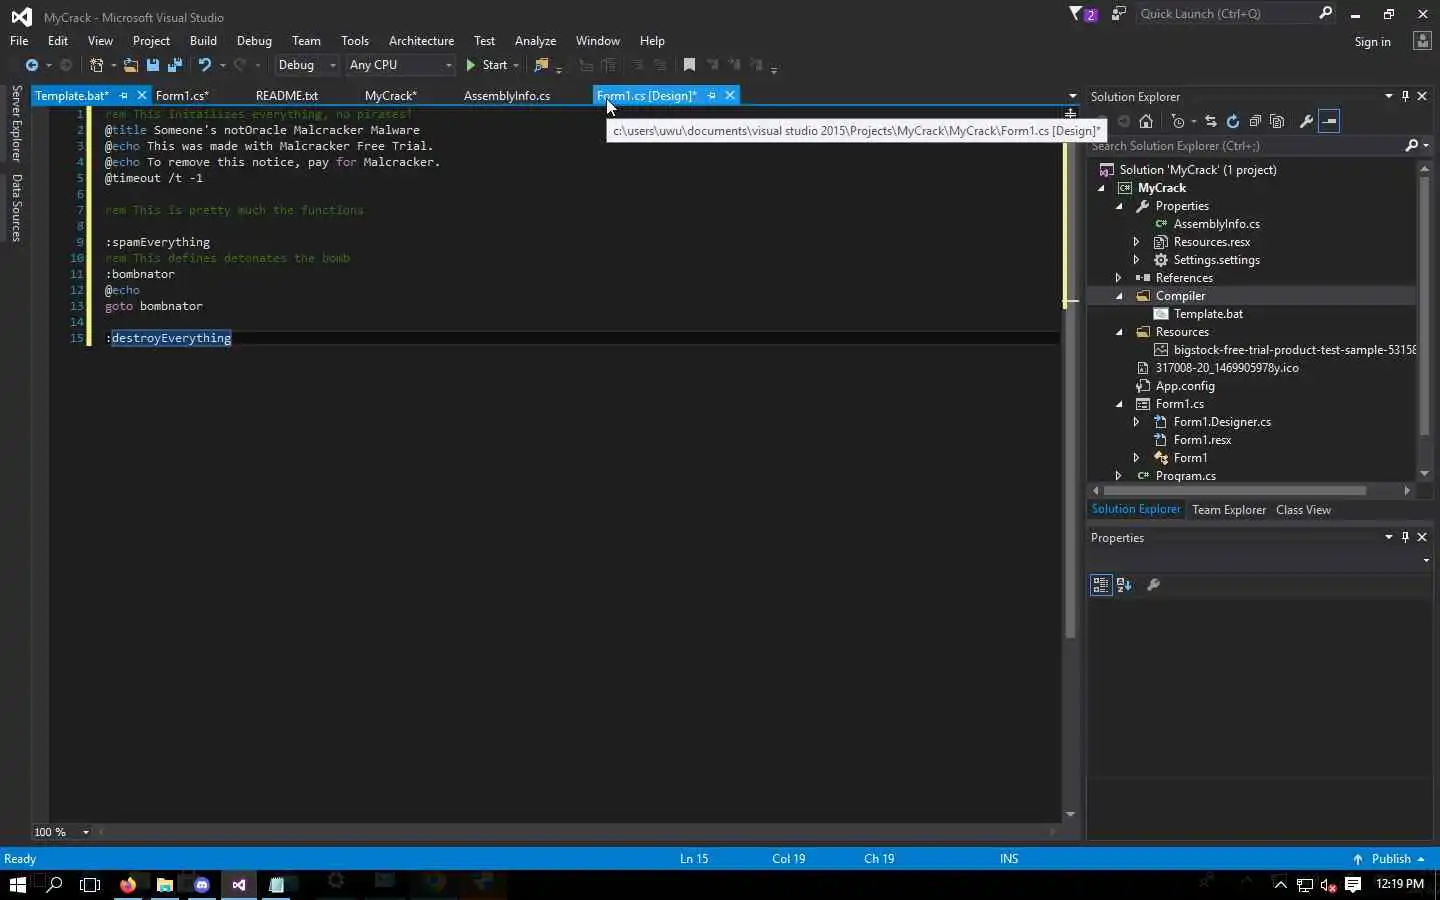Open the Start button's dropdown arrow

click(516, 65)
